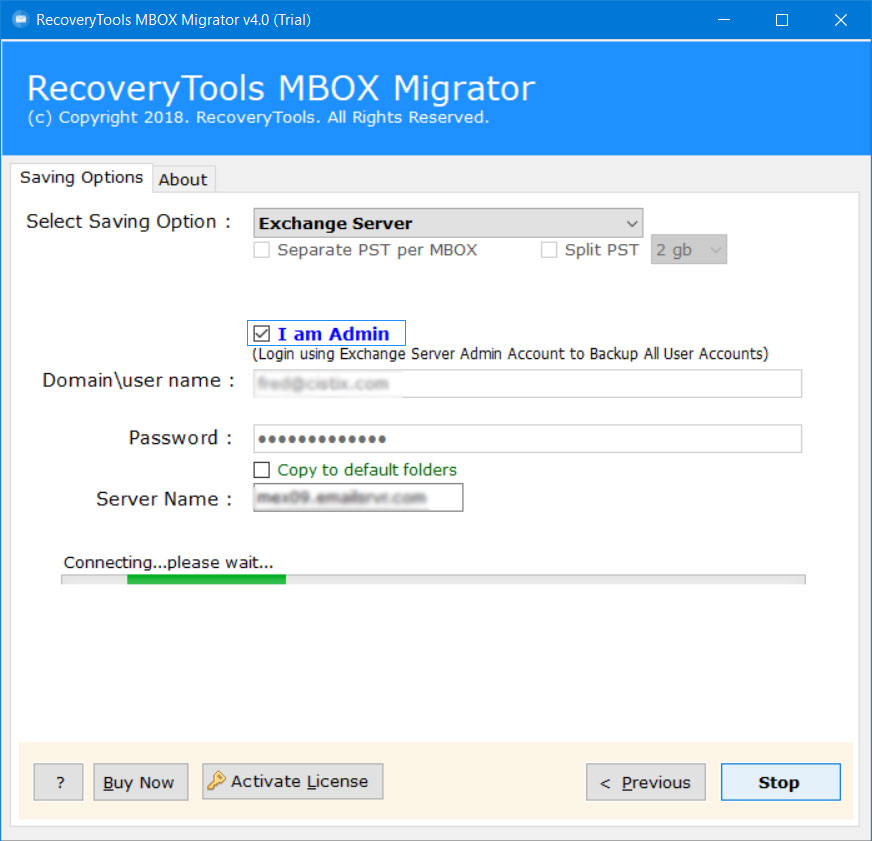Click the key icon on Activate License

coord(216,781)
